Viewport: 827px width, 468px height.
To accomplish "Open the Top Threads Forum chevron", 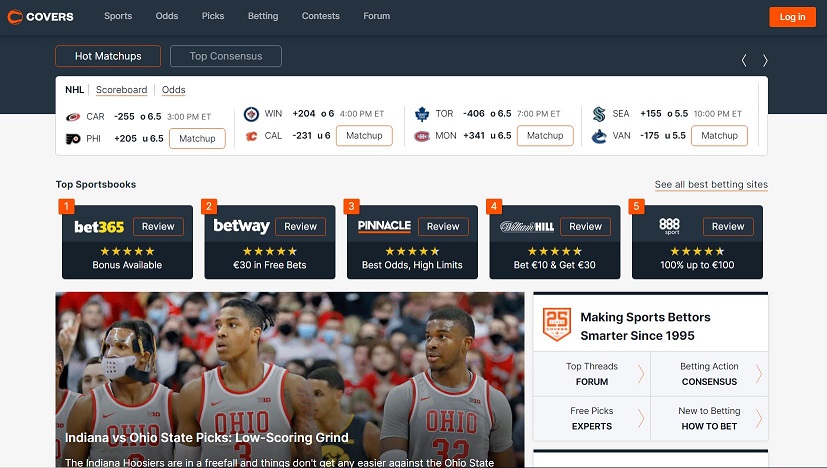I will point(641,374).
